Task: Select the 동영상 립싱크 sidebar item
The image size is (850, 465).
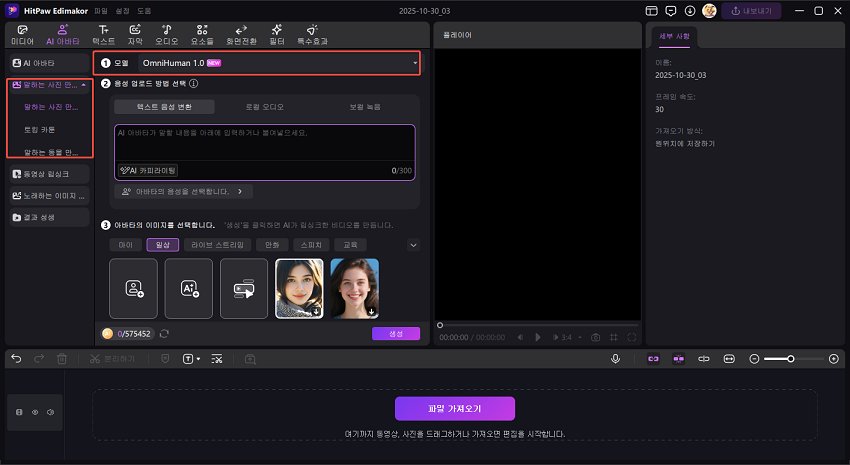Action: point(49,174)
